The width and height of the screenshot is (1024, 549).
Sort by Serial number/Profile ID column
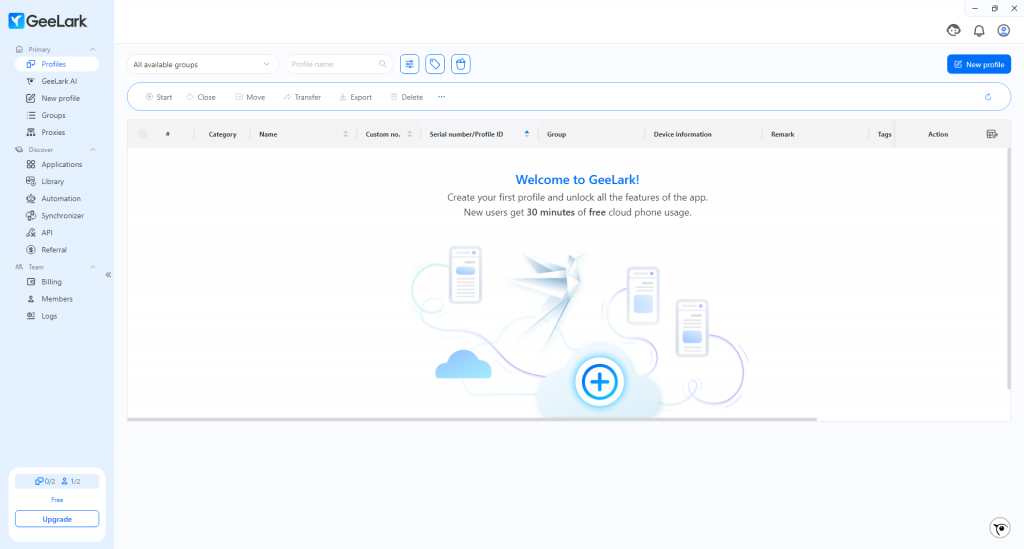click(526, 134)
